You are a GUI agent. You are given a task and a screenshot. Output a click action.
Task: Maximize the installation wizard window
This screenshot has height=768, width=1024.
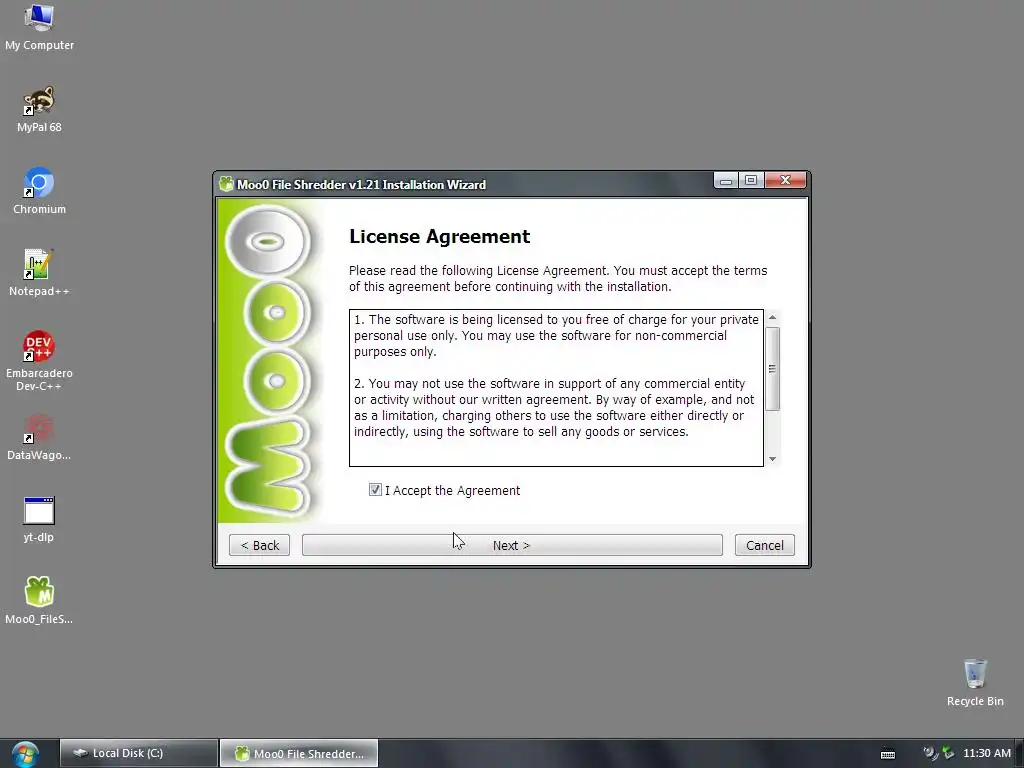pos(751,180)
